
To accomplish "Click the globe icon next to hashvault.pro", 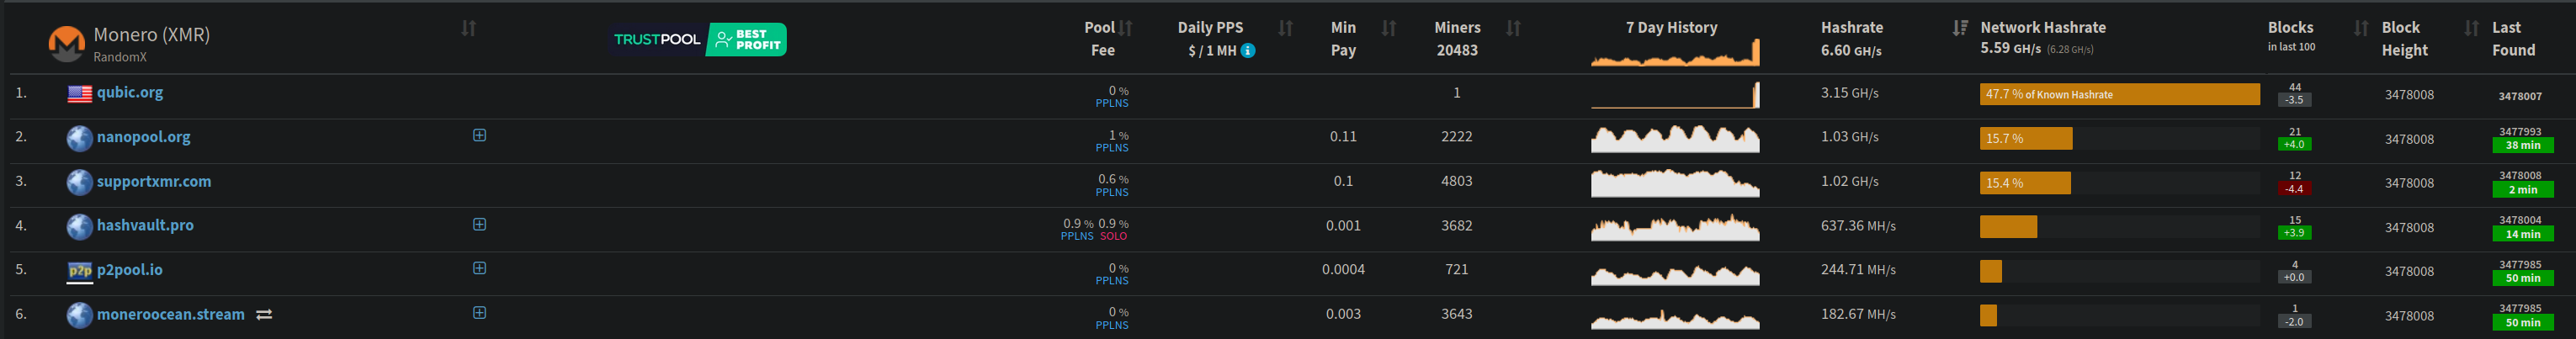I will pos(80,227).
